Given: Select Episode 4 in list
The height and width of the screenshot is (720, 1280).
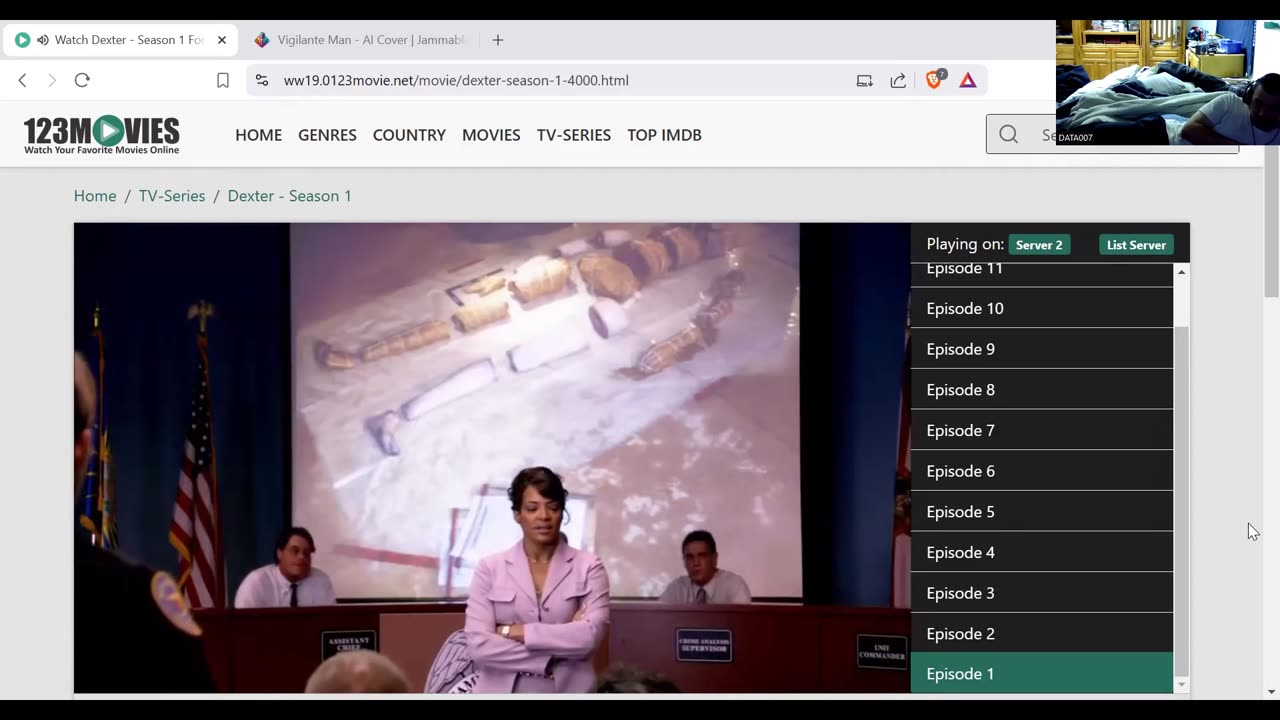Looking at the screenshot, I should pyautogui.click(x=1041, y=552).
